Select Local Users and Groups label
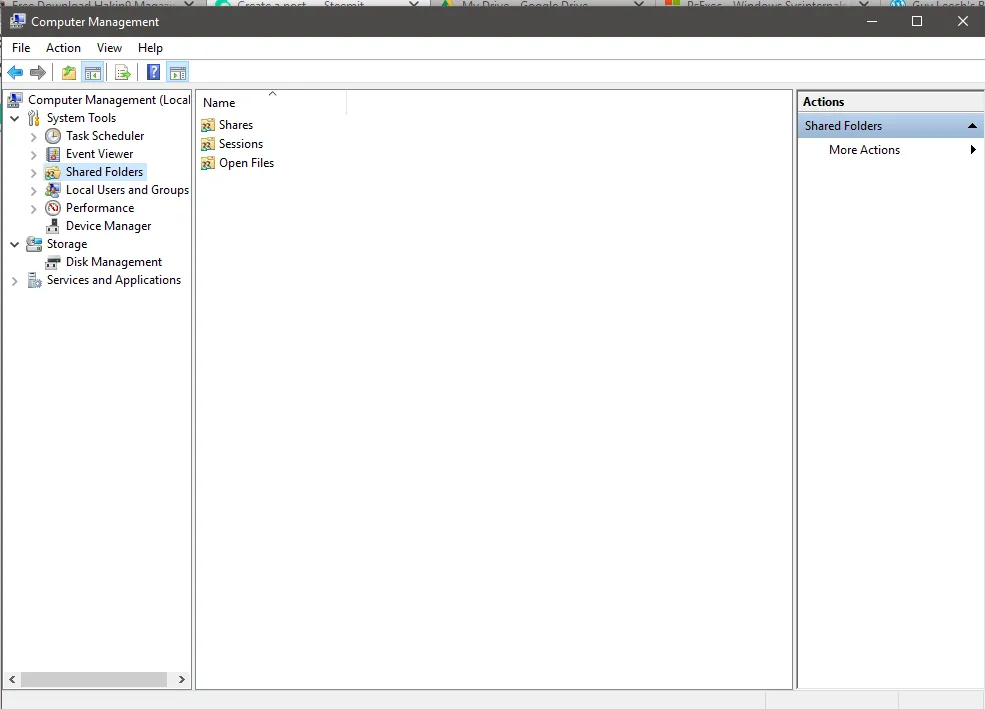The image size is (985, 709). point(127,190)
